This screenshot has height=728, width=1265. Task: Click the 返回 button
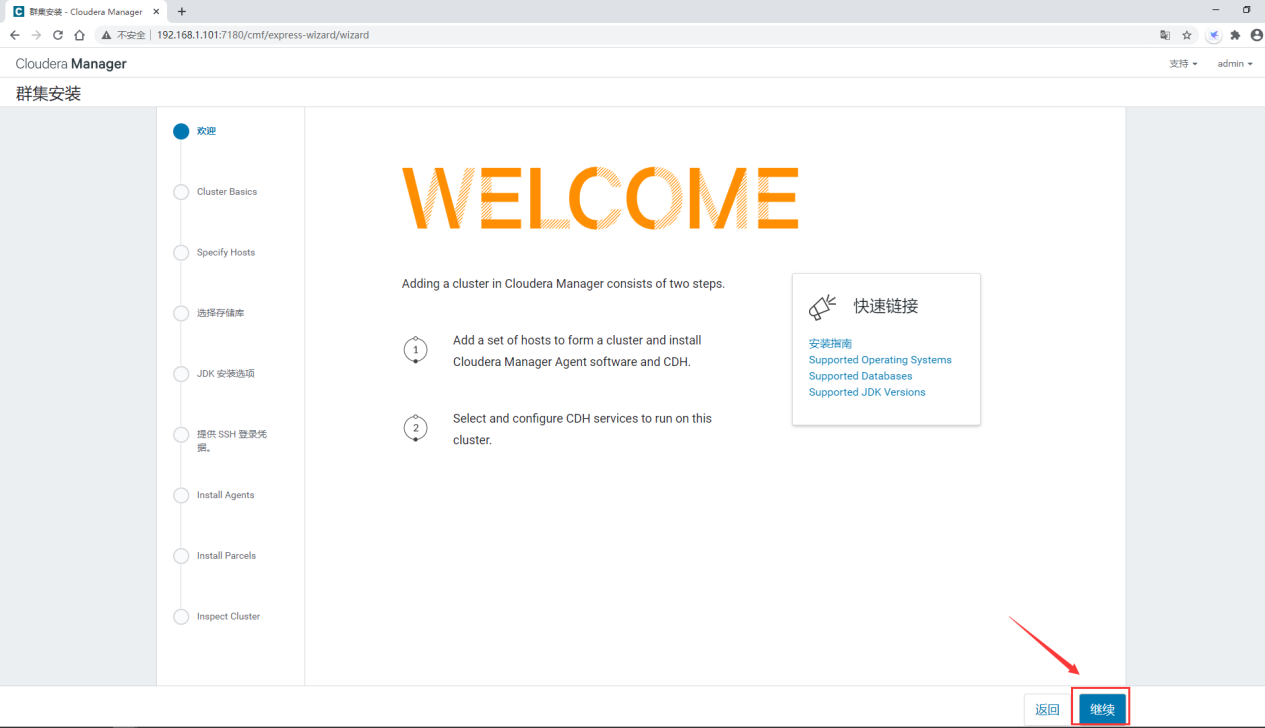[1047, 710]
